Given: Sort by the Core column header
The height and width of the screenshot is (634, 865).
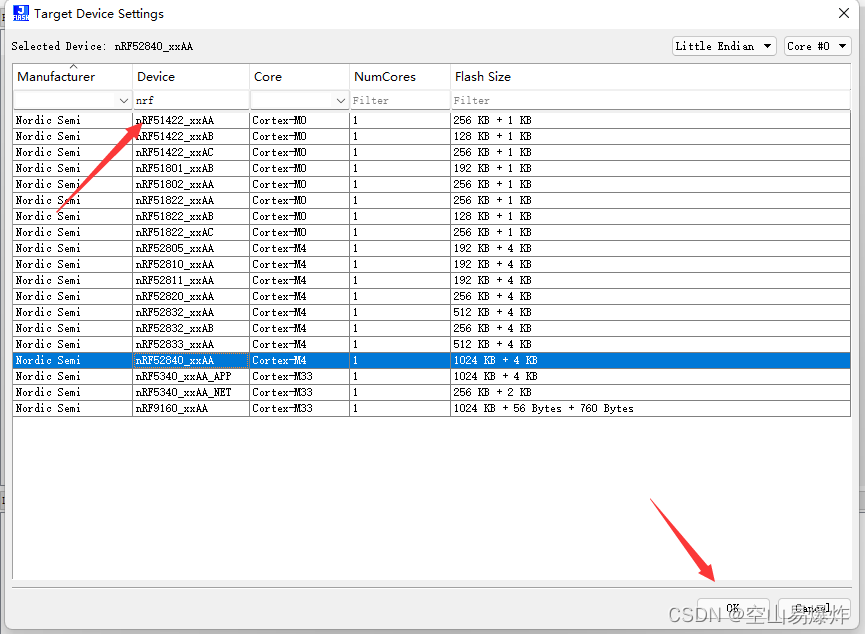Looking at the screenshot, I should (x=299, y=77).
